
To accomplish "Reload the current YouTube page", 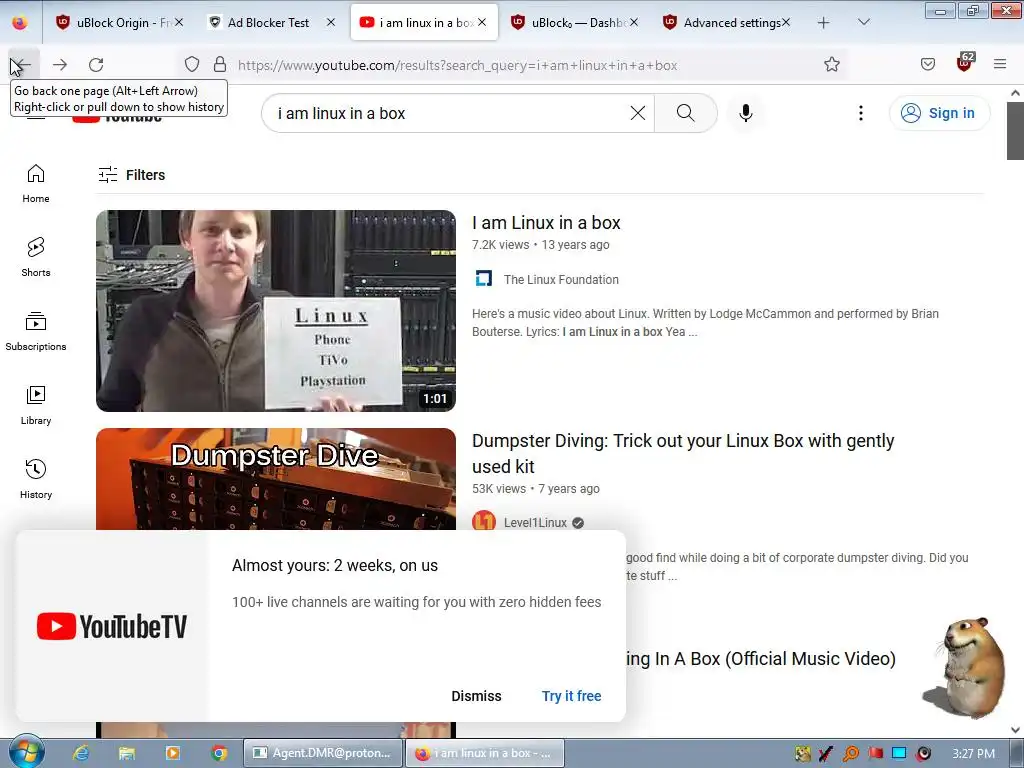I will (x=96, y=65).
